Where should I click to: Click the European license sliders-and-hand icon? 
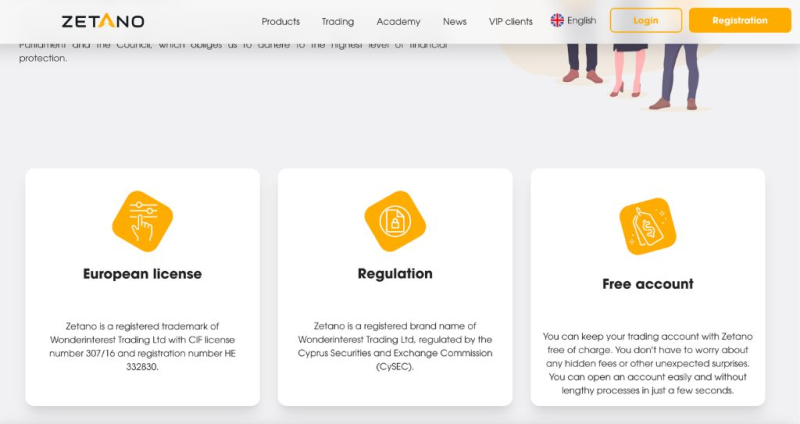click(x=142, y=221)
